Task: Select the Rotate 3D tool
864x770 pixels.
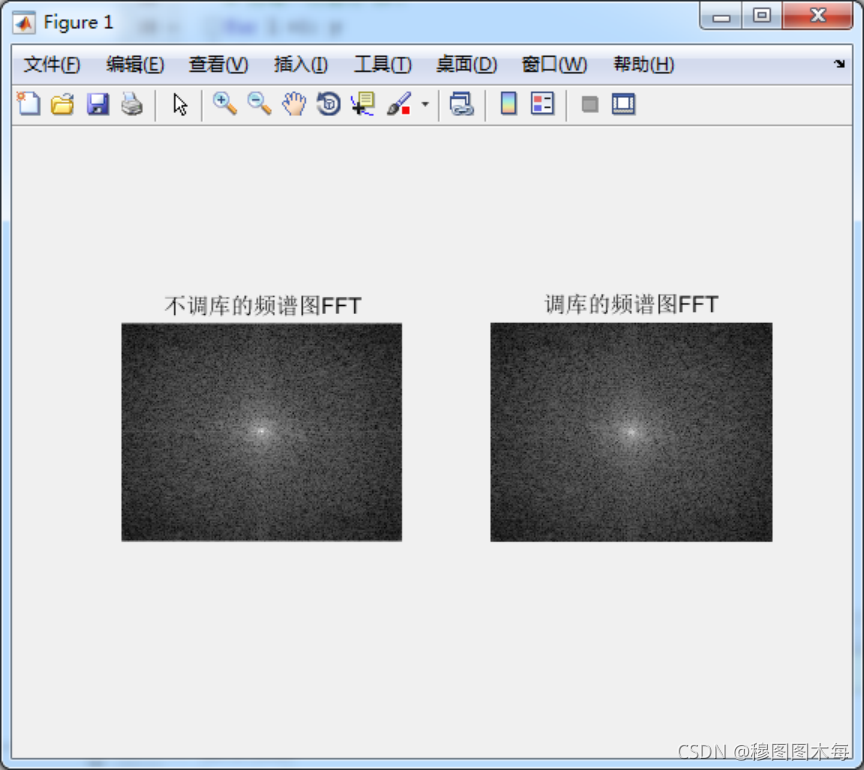Action: point(328,103)
